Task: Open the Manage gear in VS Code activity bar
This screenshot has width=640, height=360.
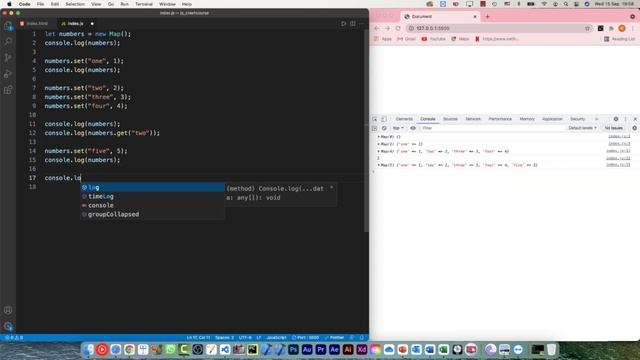Action: pyautogui.click(x=8, y=326)
